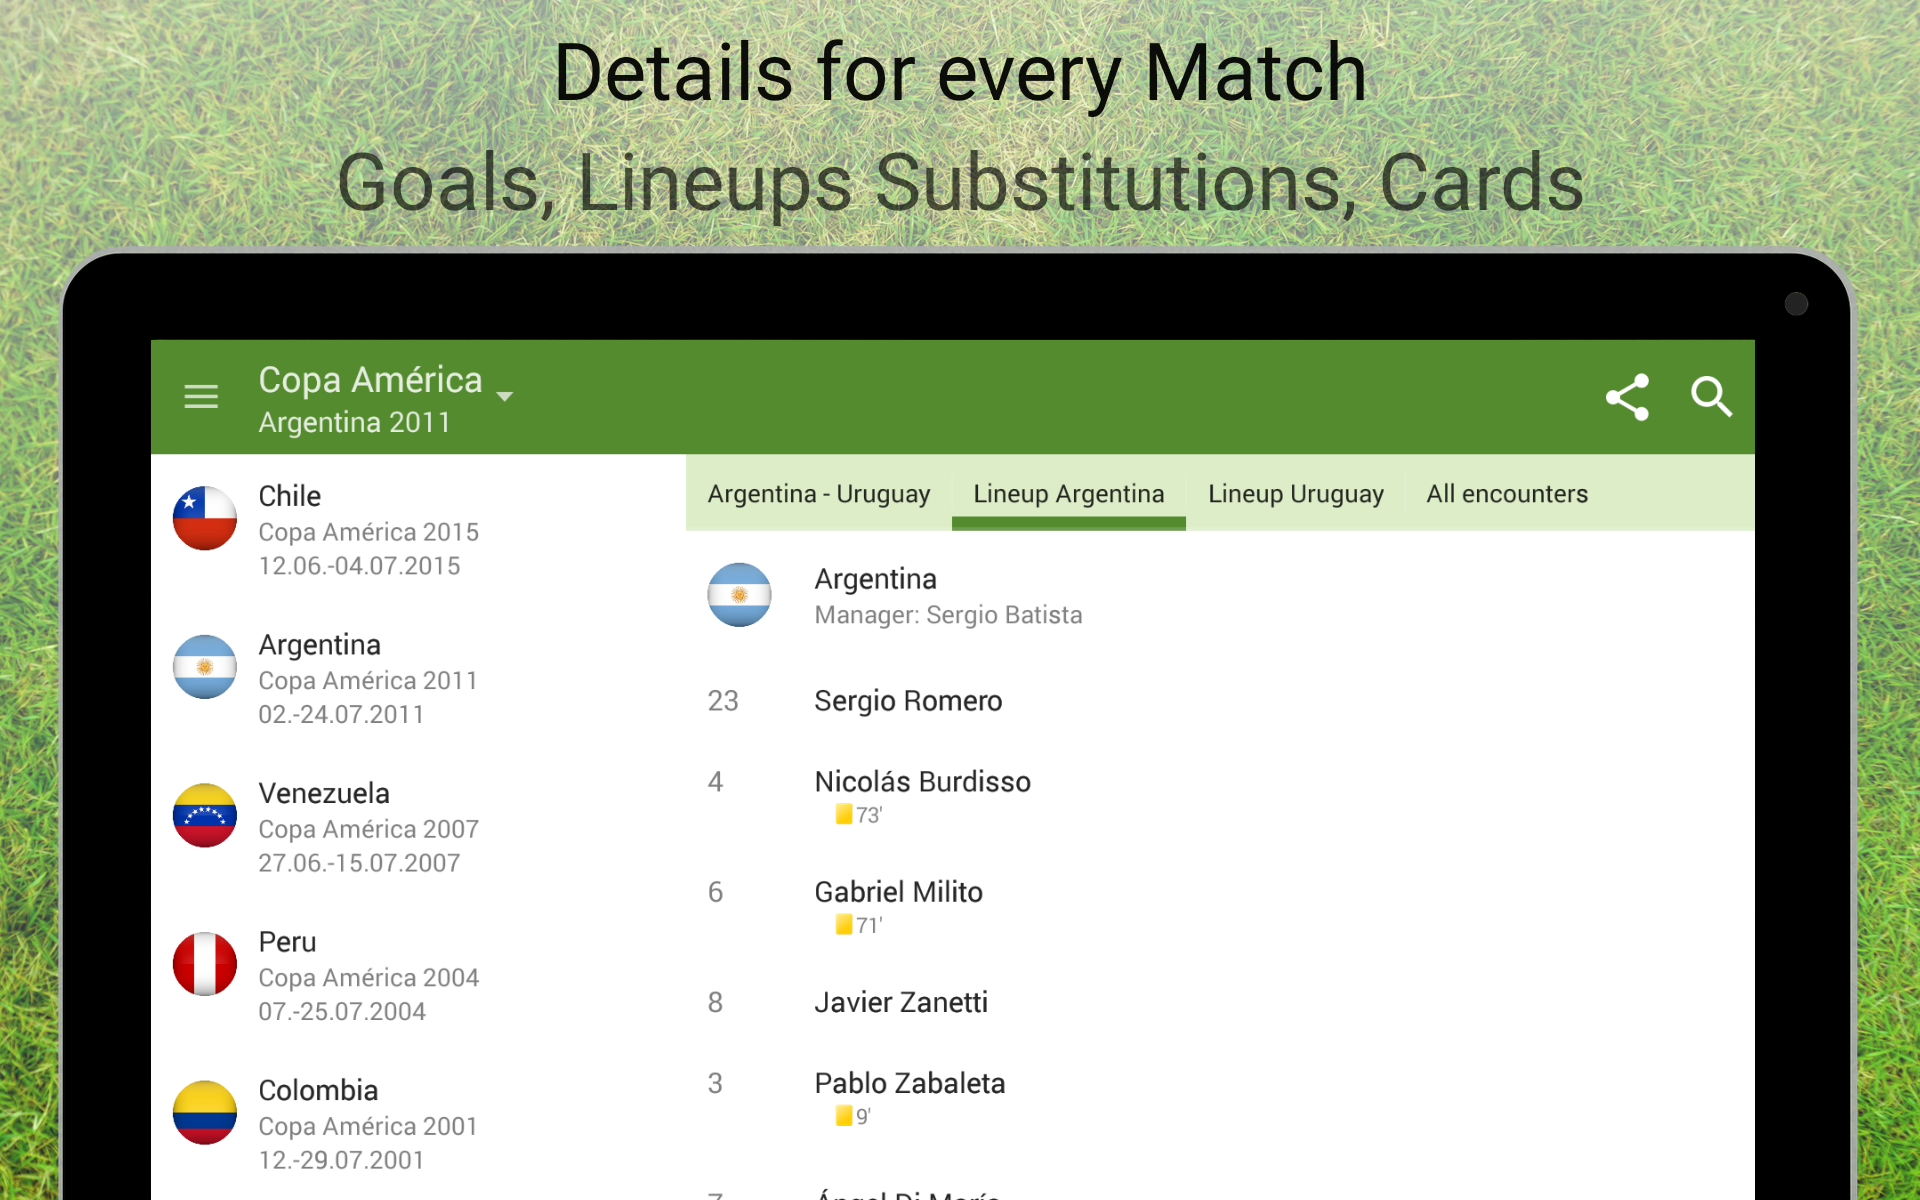Select the Argentina - Uruguay match tab
The width and height of the screenshot is (1920, 1200).
click(x=818, y=493)
